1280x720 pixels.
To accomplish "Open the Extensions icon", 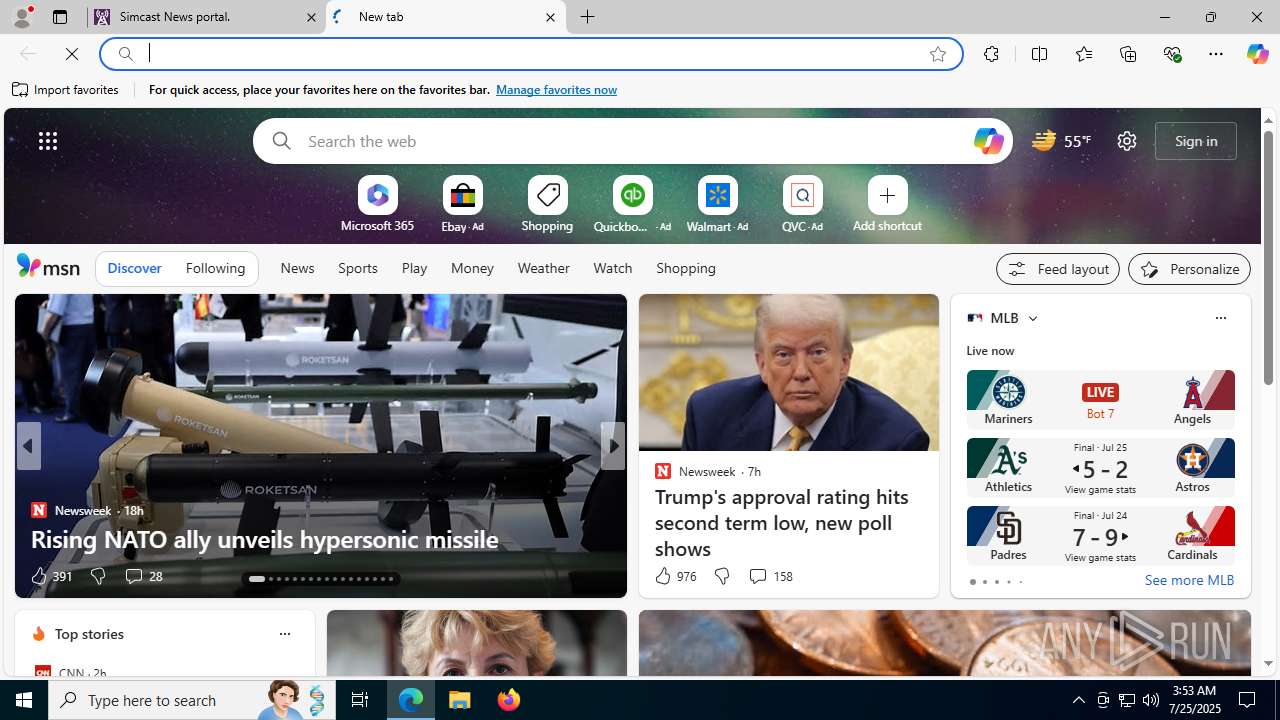I will tap(991, 54).
